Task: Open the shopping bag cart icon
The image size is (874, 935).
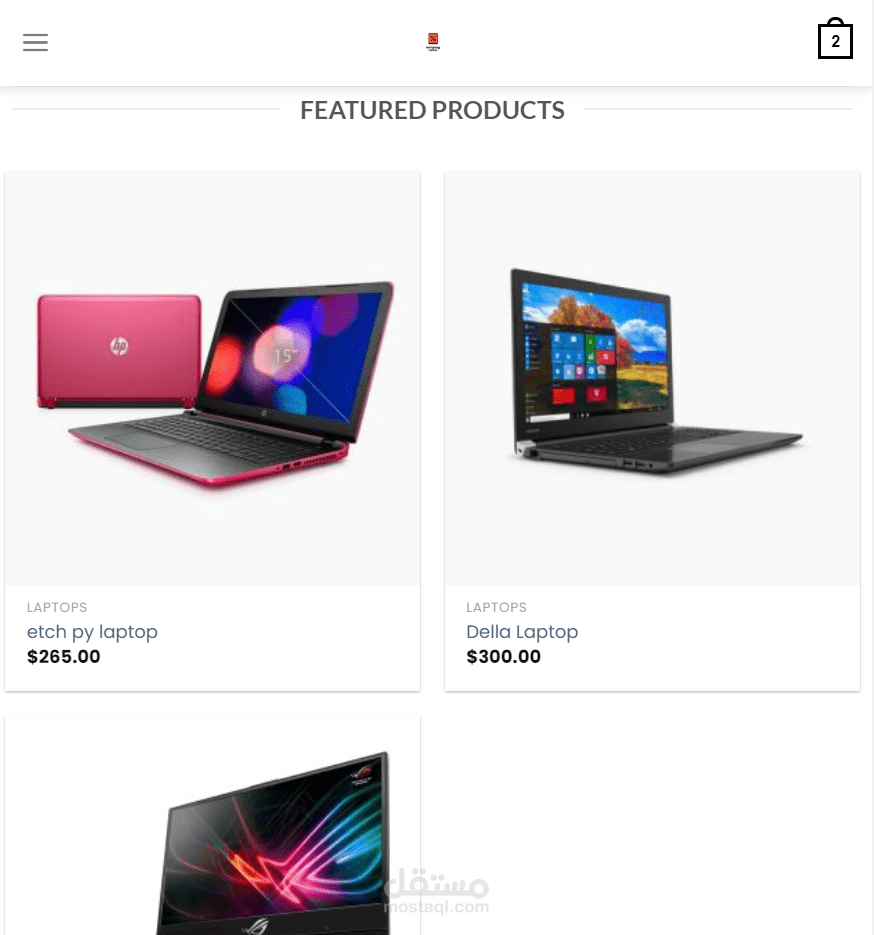Action: pyautogui.click(x=835, y=39)
